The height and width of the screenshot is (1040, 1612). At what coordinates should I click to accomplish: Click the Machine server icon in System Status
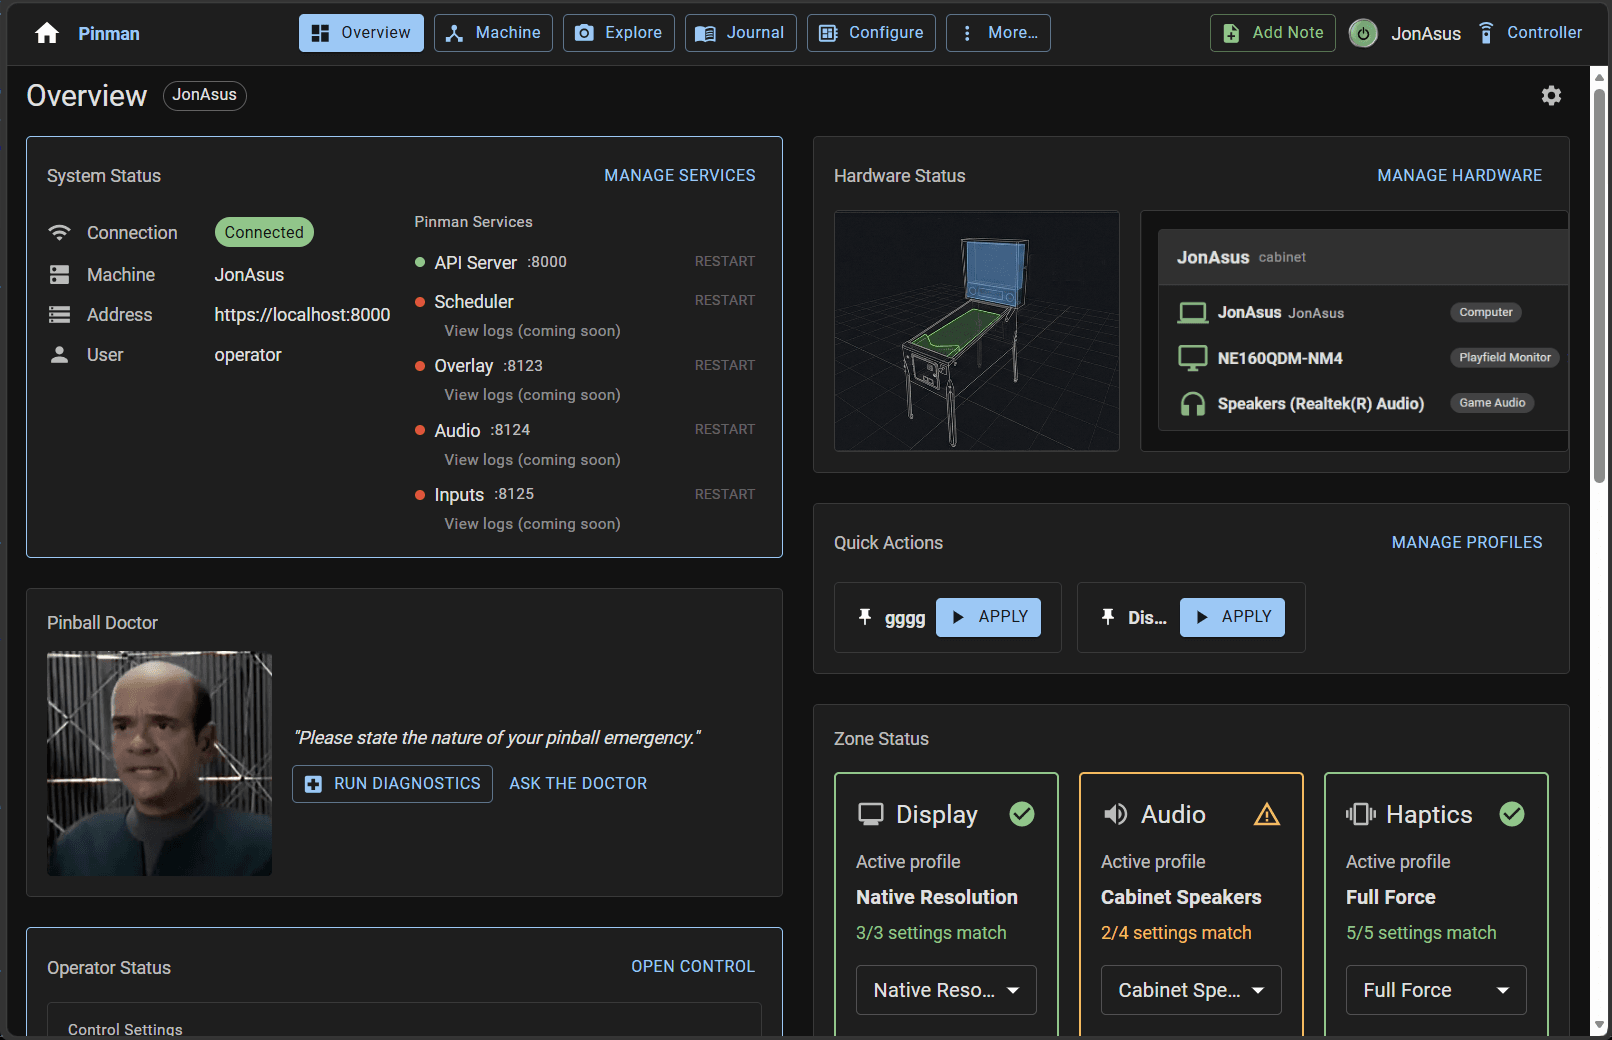tap(60, 274)
